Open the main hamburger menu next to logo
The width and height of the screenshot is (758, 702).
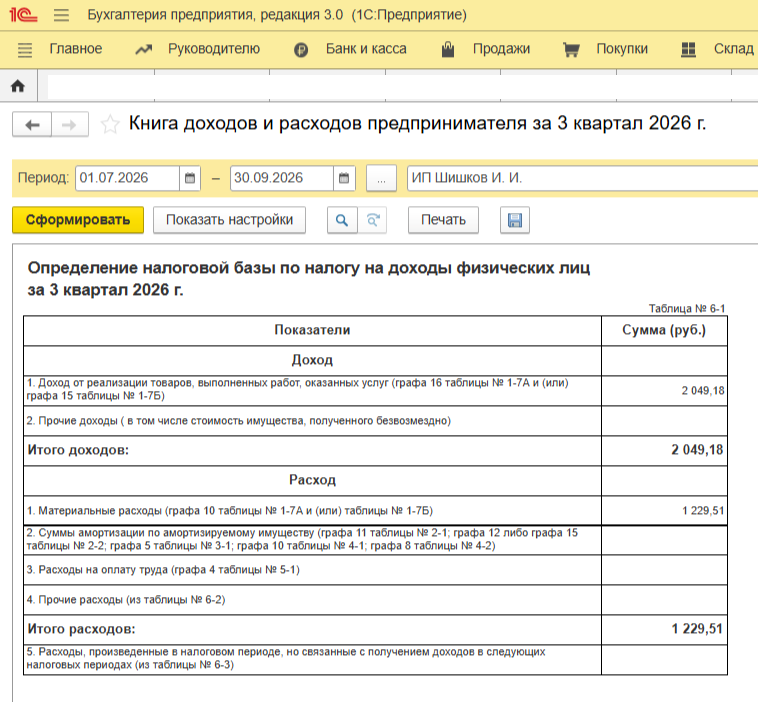point(61,15)
